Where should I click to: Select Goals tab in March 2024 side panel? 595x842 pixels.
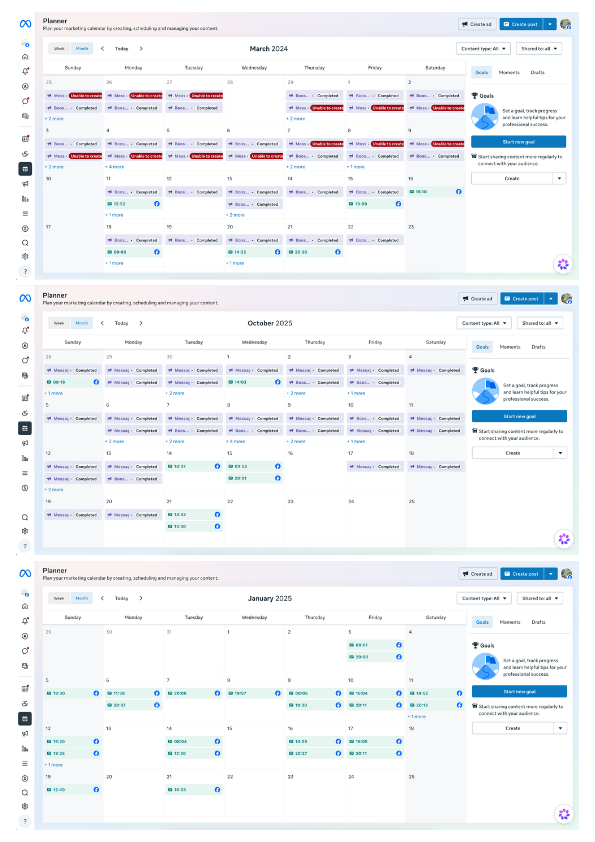482,72
